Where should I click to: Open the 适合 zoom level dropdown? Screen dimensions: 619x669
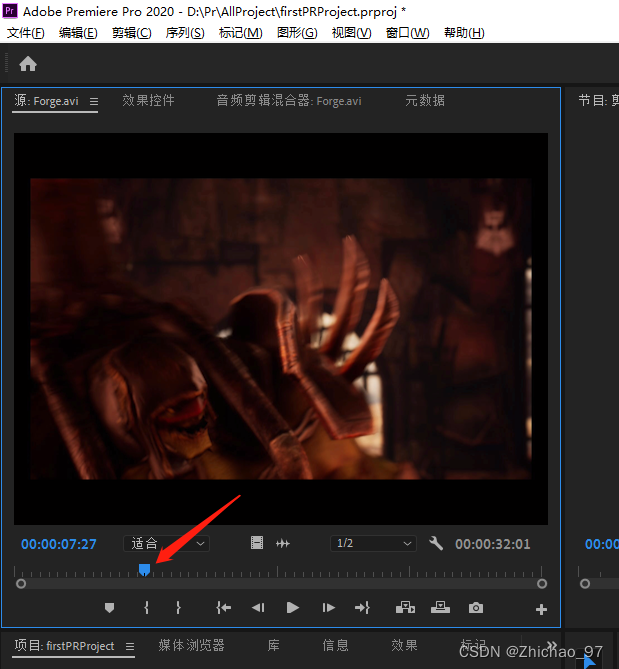166,544
